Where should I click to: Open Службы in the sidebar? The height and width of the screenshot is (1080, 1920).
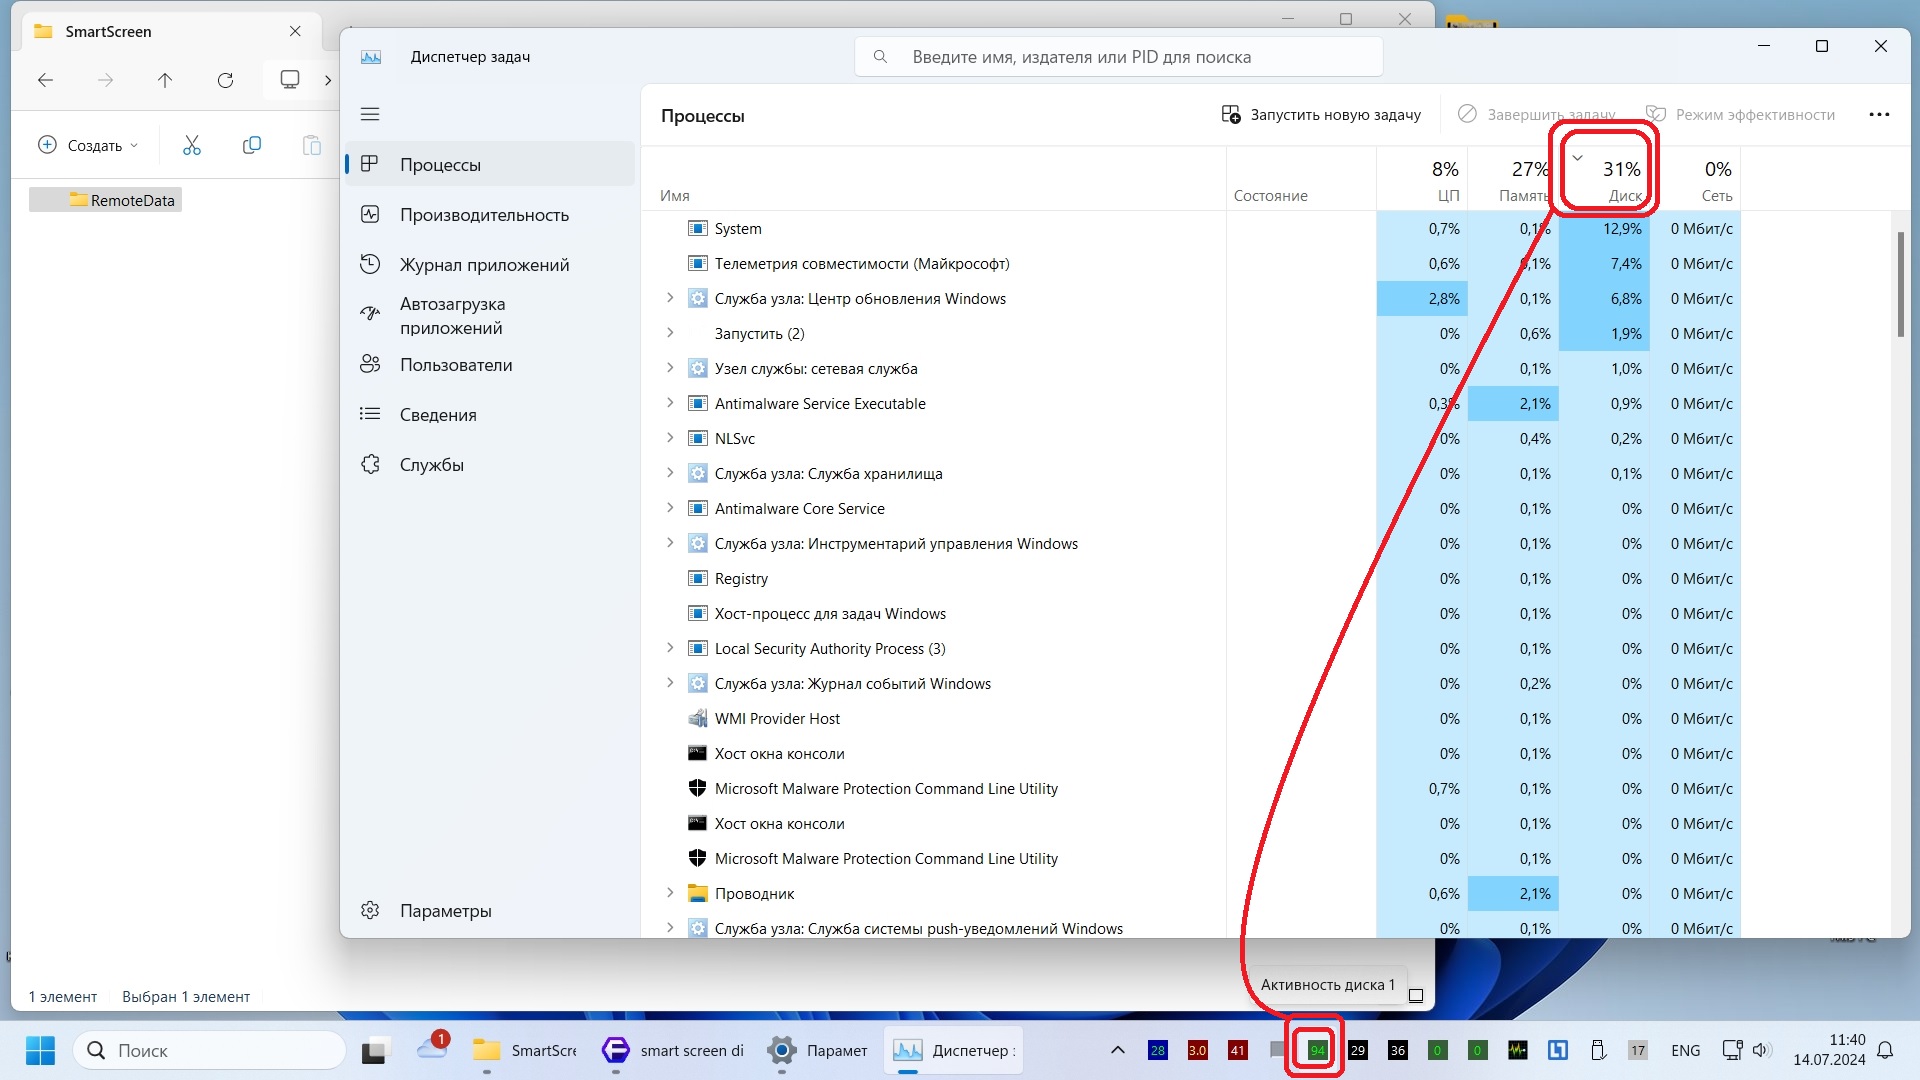point(490,465)
